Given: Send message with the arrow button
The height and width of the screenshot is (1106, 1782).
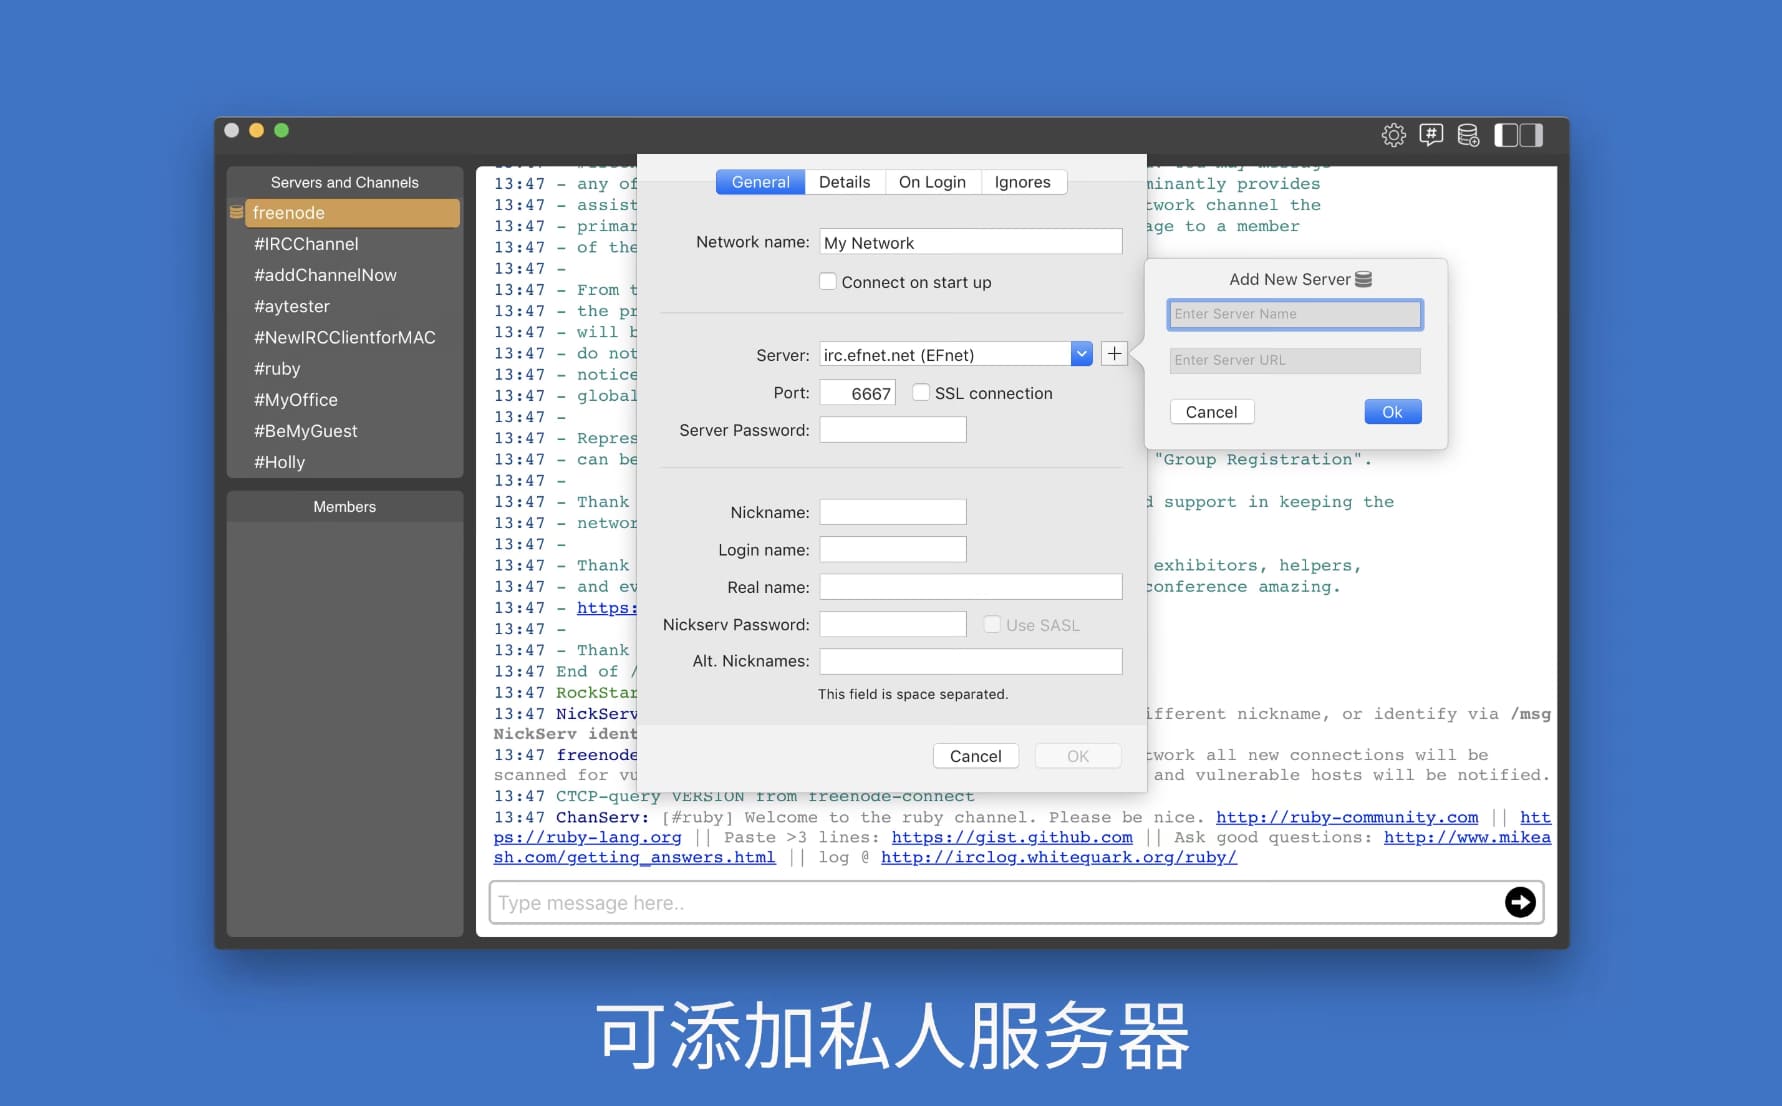Looking at the screenshot, I should [x=1520, y=902].
